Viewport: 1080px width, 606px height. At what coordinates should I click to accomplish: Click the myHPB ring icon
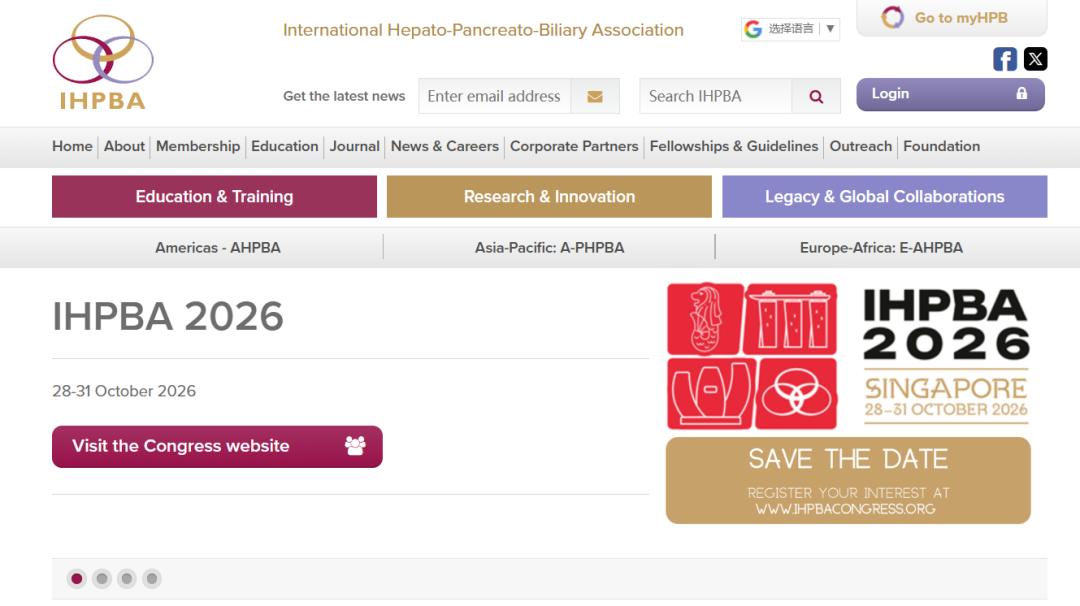pyautogui.click(x=892, y=18)
